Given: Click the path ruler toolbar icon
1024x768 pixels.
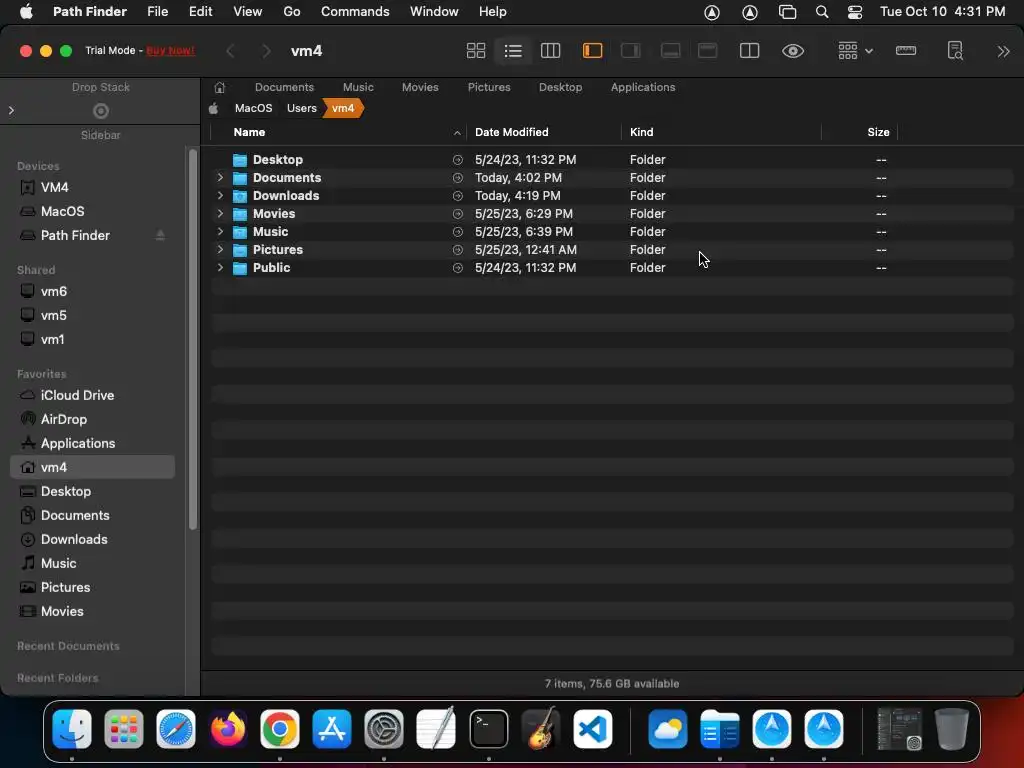Looking at the screenshot, I should 906,51.
